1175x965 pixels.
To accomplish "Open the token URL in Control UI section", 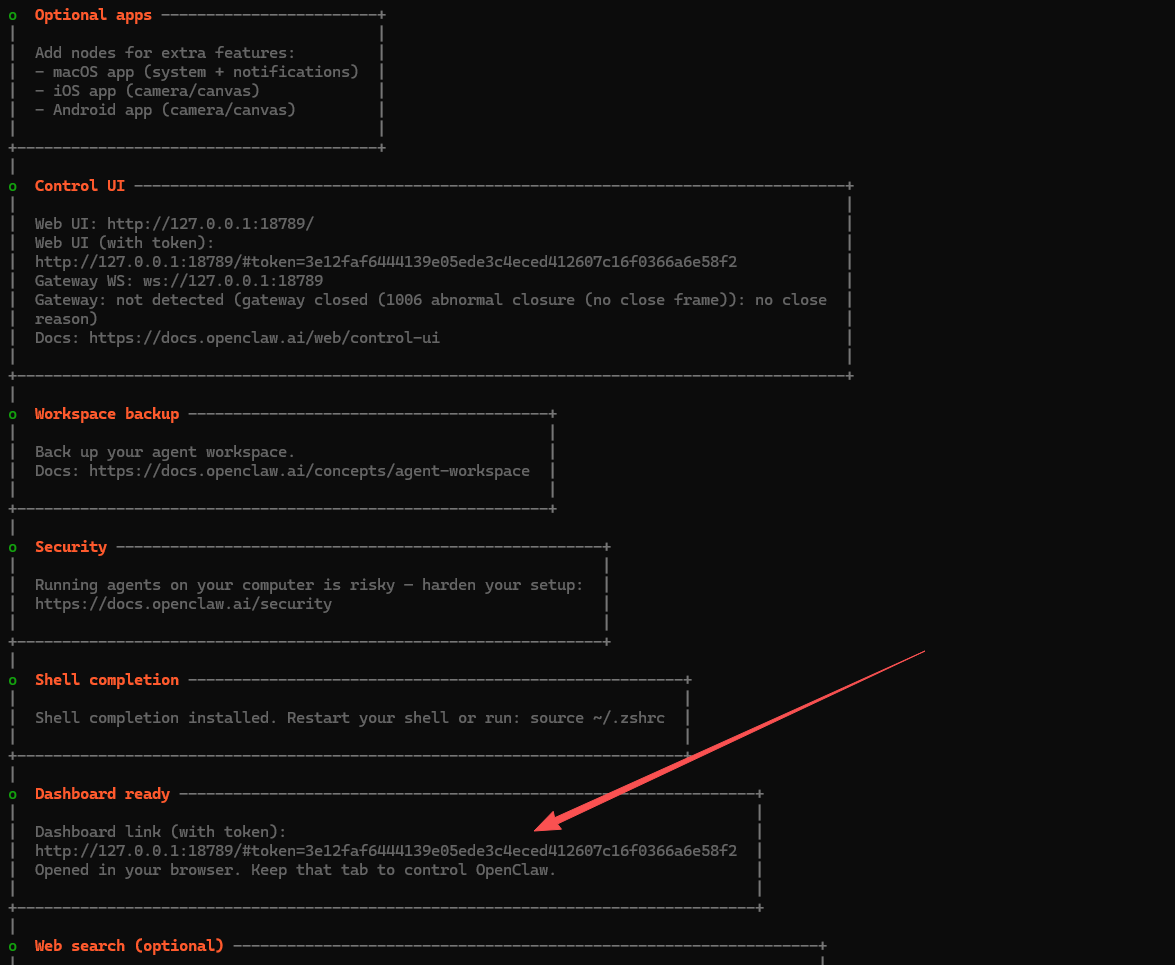I will tap(385, 262).
